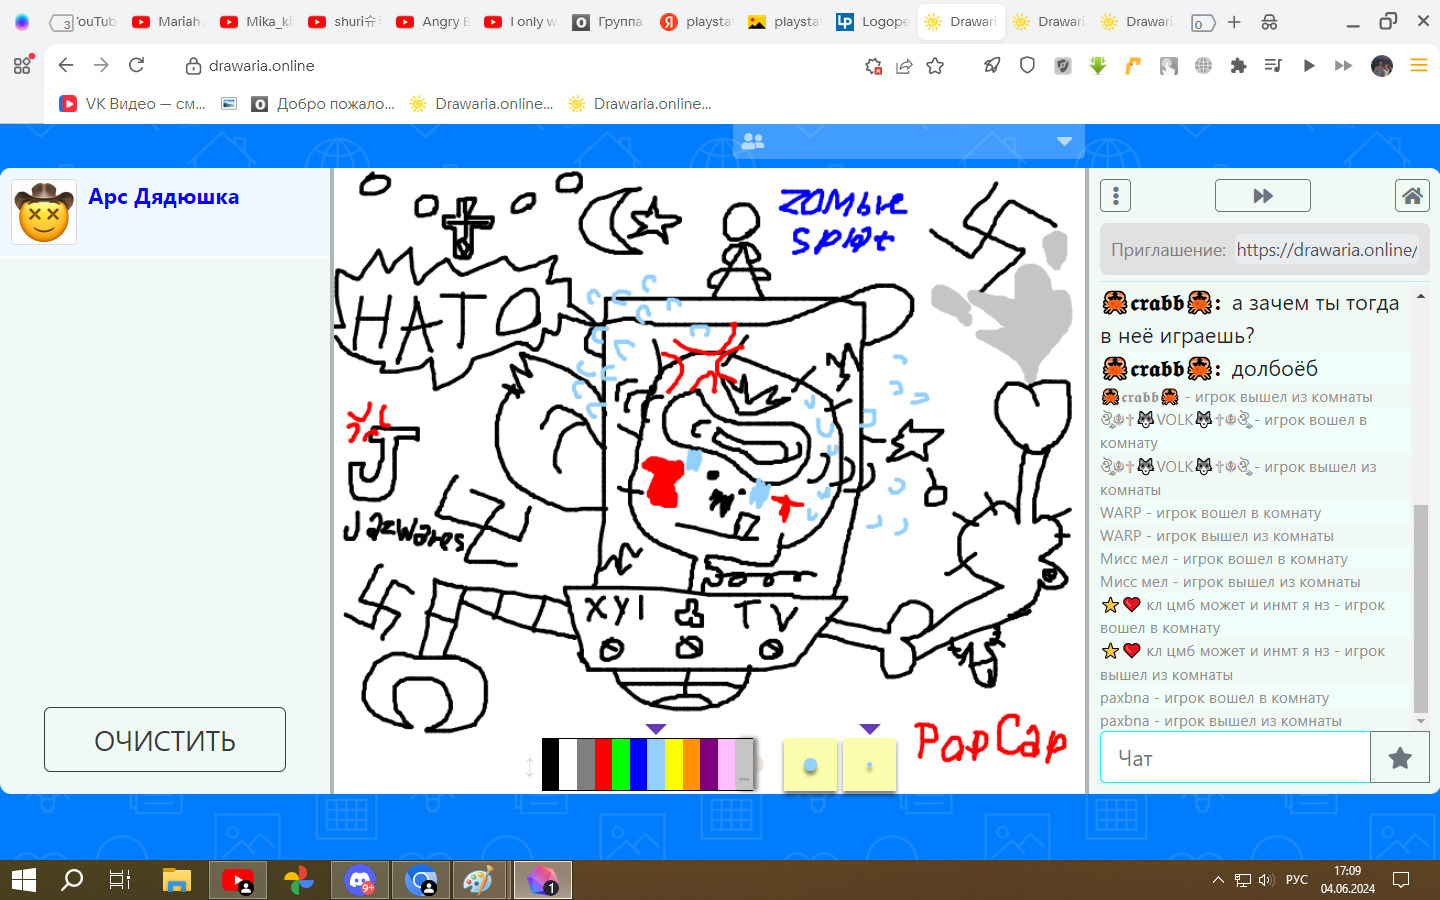Click the star button beside chat input
1440x900 pixels.
coord(1400,758)
